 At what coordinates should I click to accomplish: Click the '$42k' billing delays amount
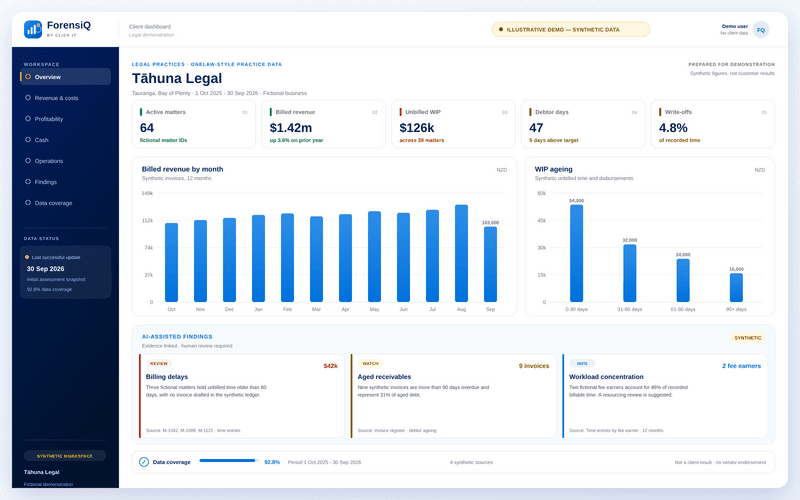click(x=330, y=366)
